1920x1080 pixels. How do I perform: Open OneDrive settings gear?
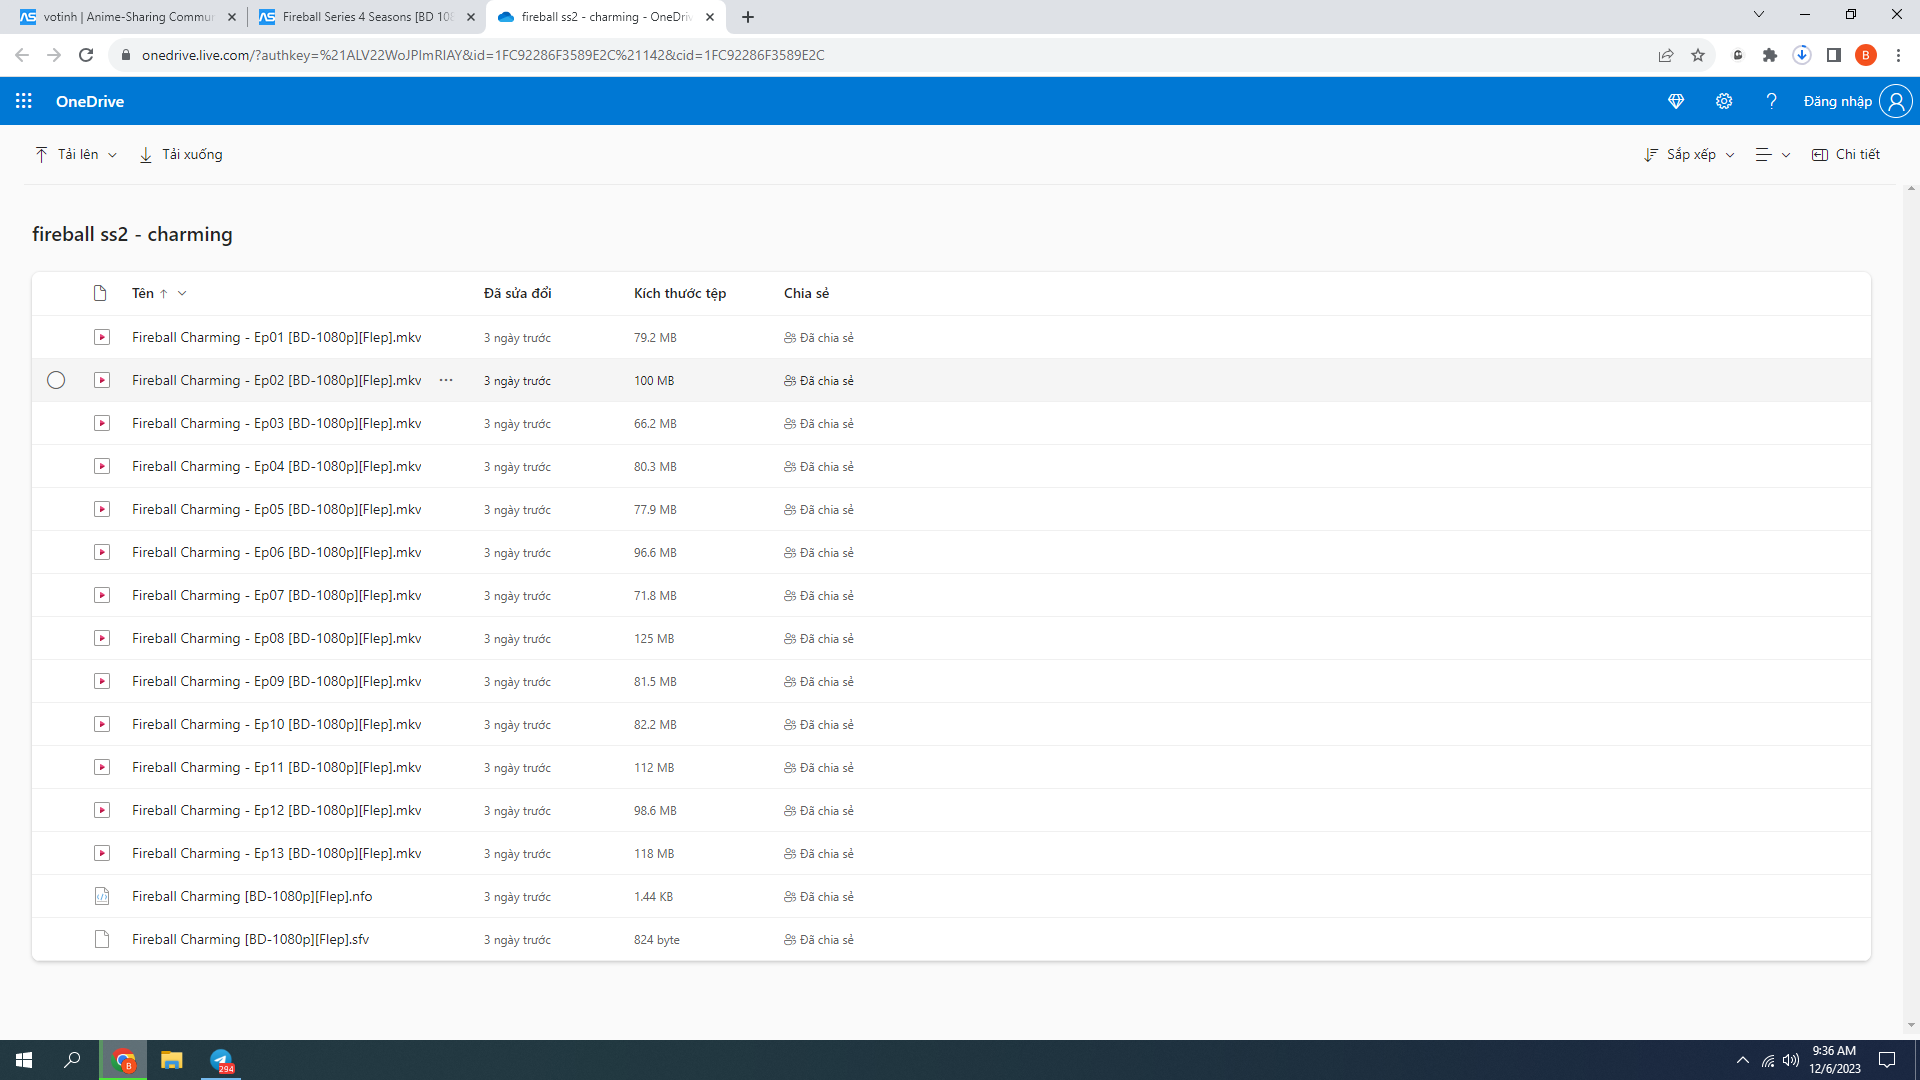pos(1724,101)
